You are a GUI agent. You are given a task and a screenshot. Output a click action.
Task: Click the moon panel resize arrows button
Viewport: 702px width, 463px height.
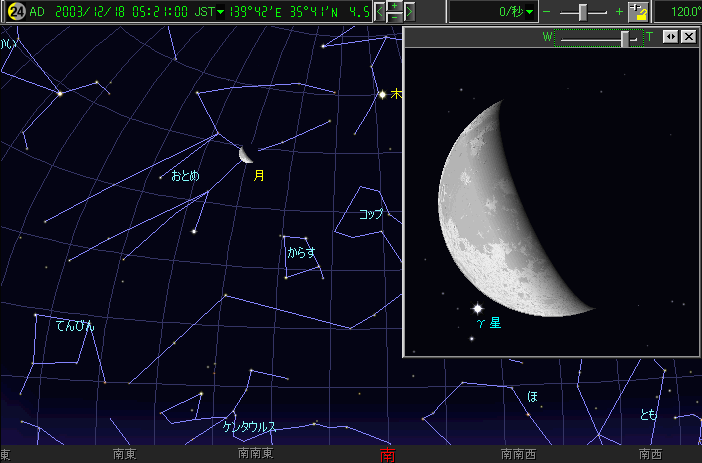[x=671, y=37]
